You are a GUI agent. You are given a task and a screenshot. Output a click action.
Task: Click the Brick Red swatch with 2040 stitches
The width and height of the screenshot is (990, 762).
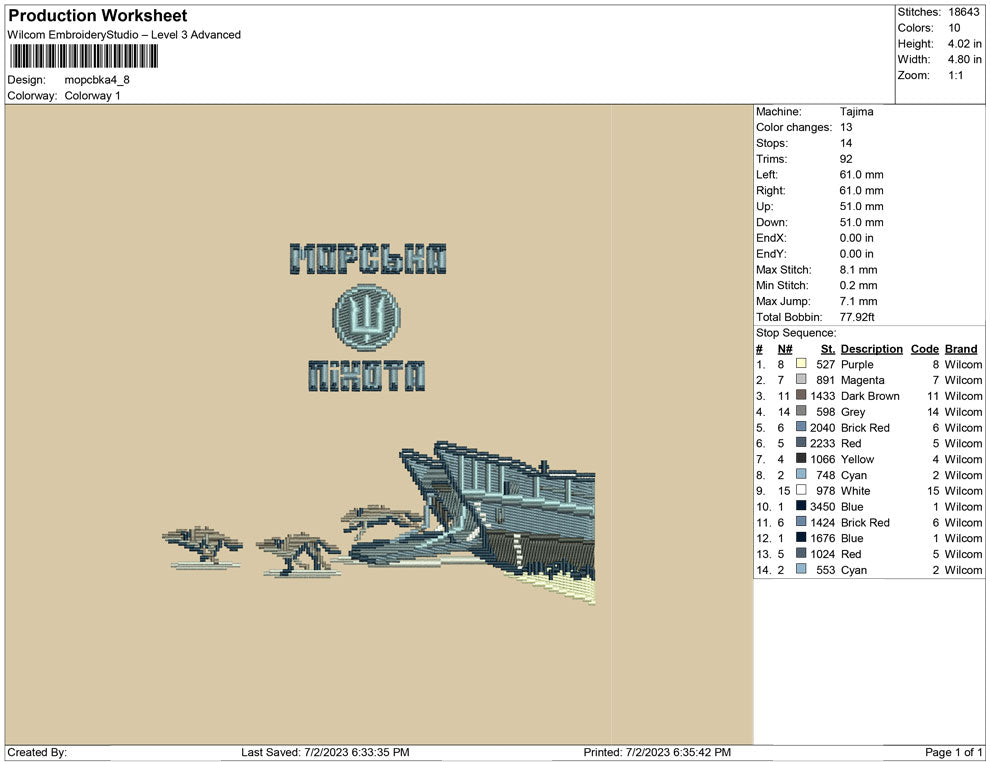(x=801, y=427)
